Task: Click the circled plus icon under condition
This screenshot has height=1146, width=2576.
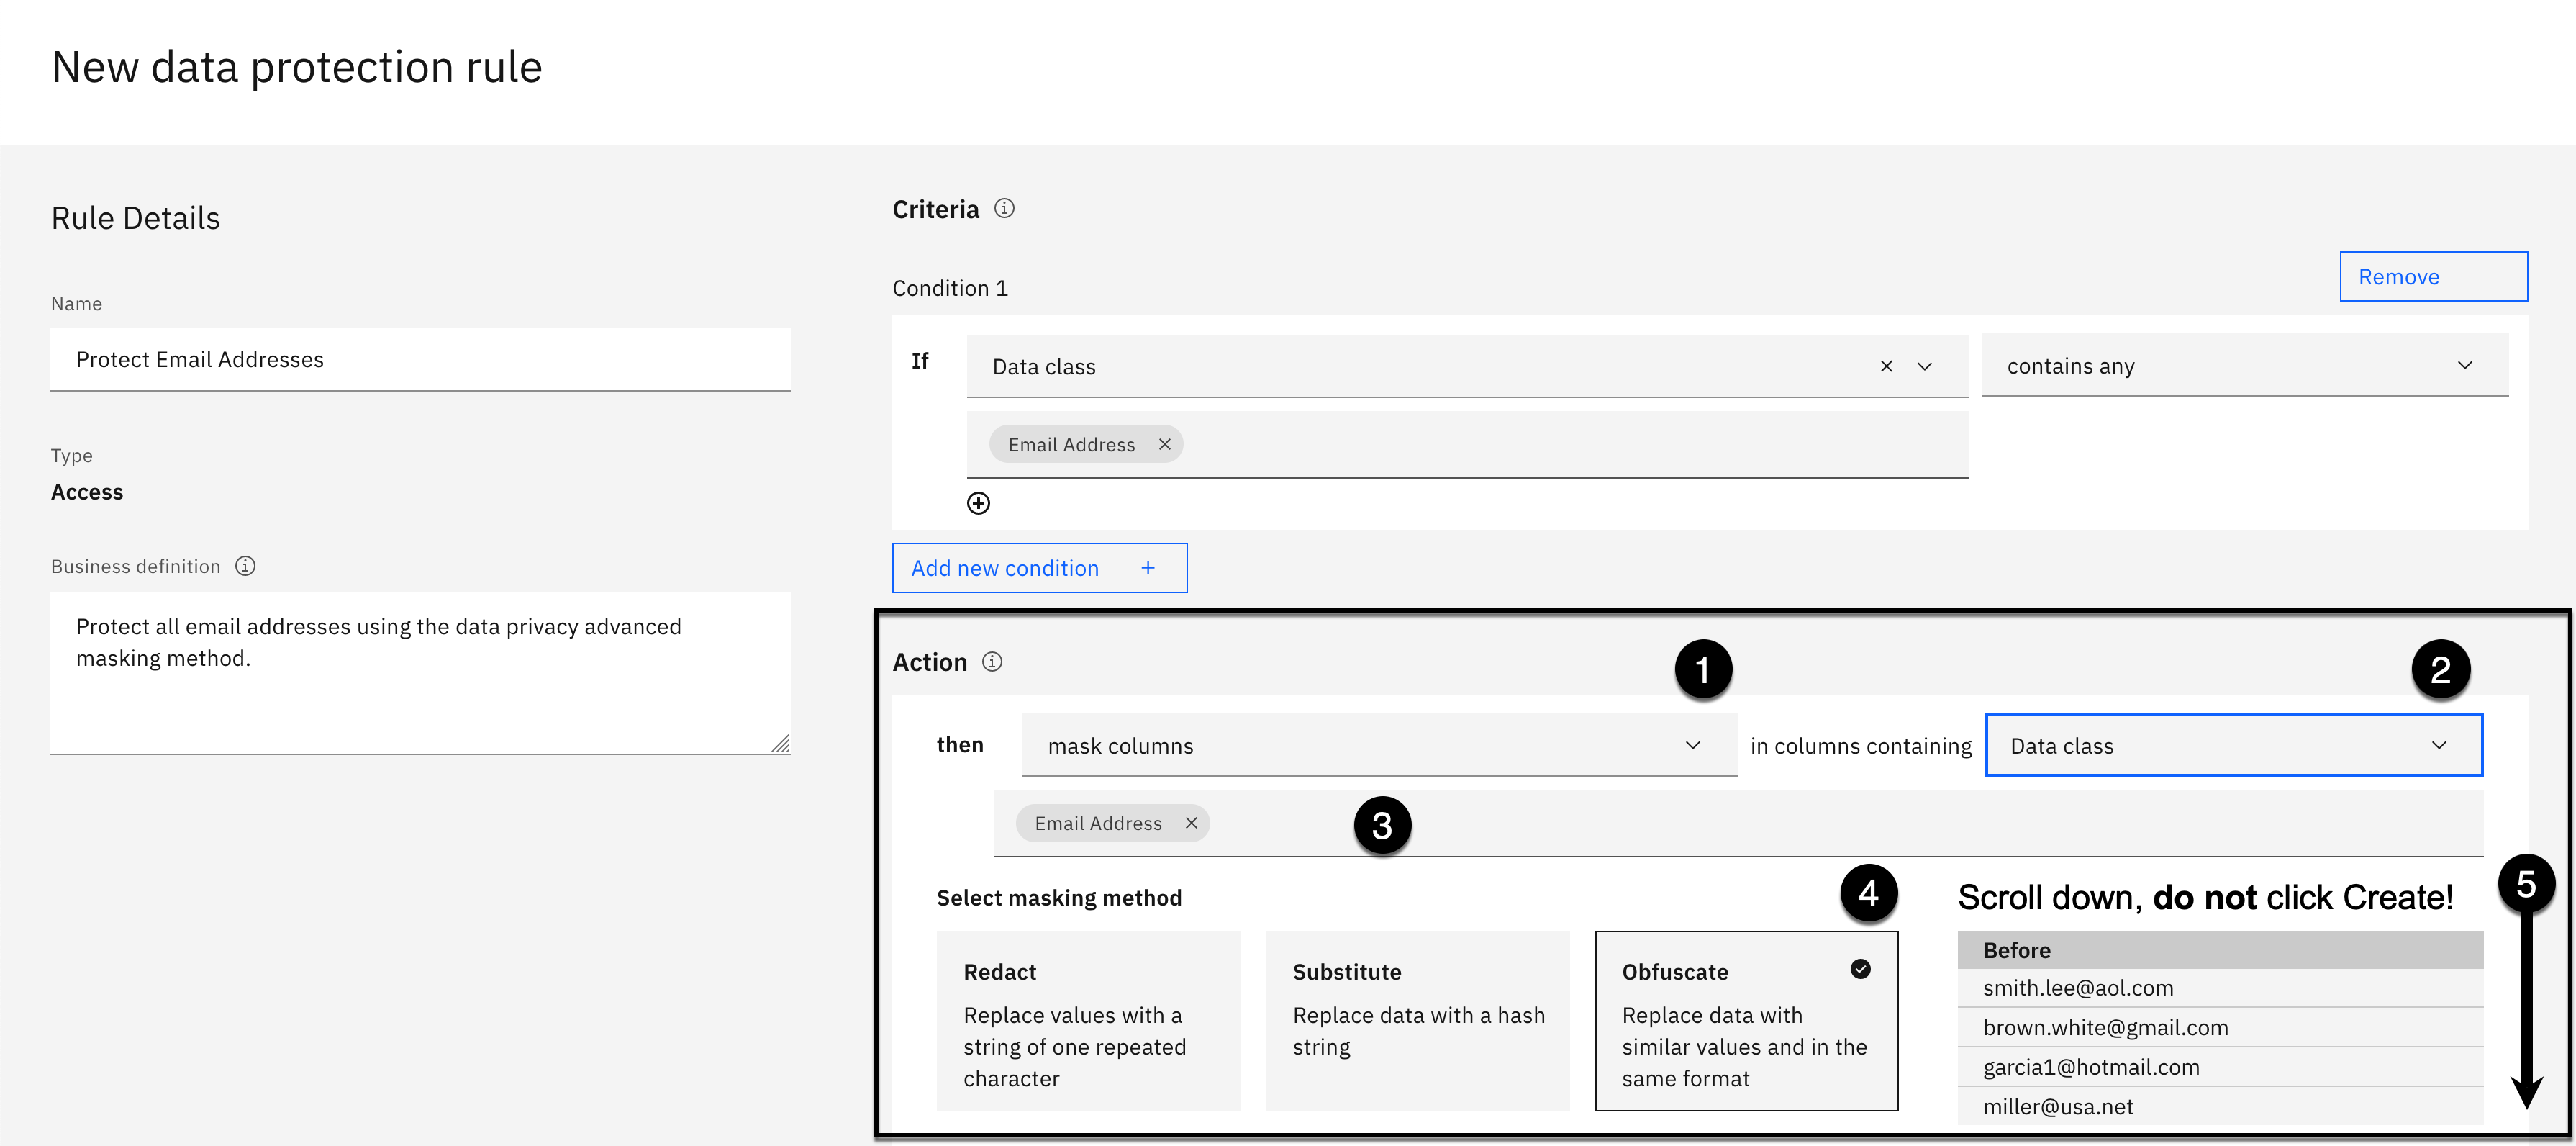Action: 978,503
